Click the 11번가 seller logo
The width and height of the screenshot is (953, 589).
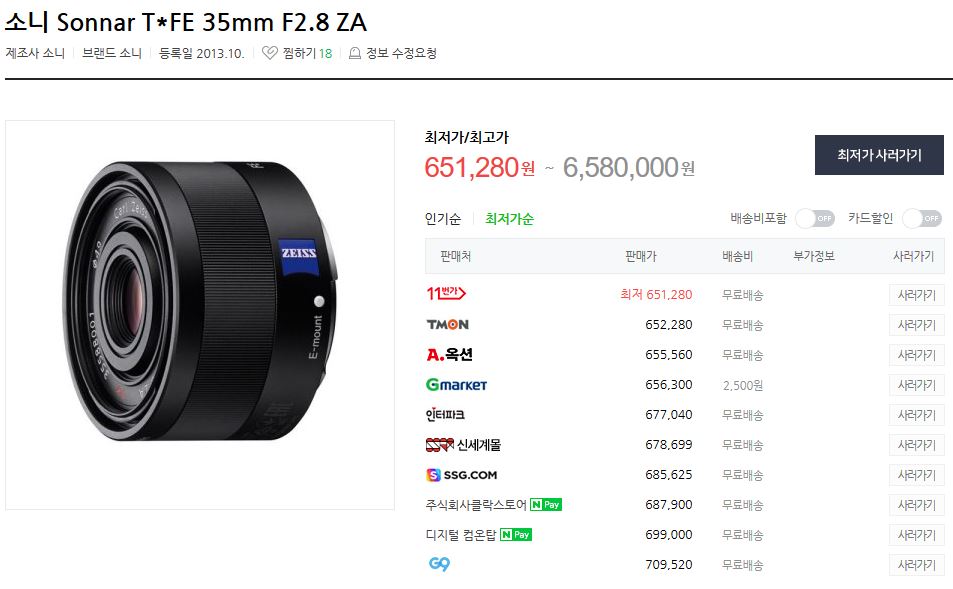[x=446, y=294]
